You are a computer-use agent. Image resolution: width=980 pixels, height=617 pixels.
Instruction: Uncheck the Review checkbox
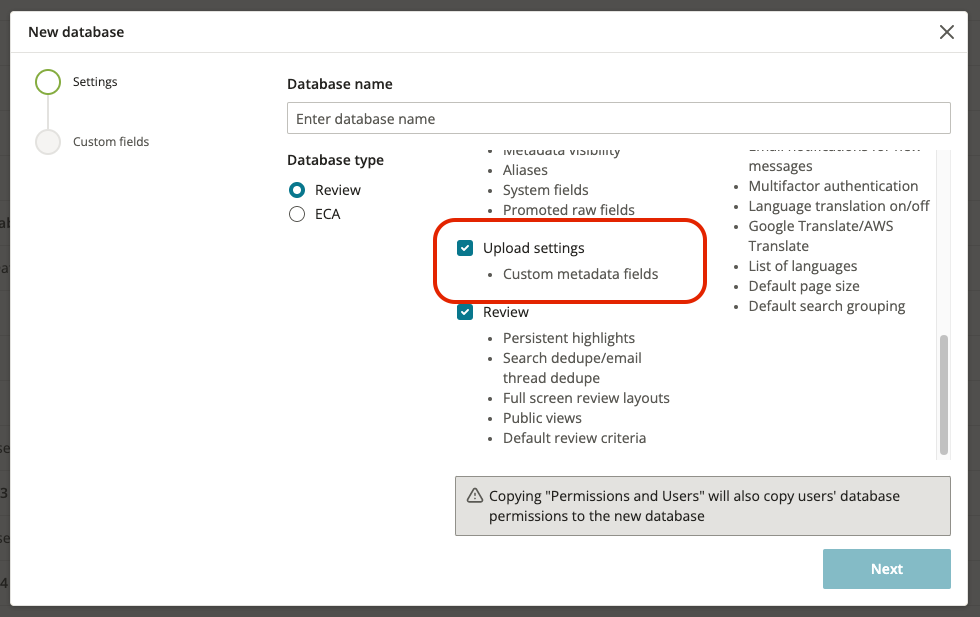(465, 312)
